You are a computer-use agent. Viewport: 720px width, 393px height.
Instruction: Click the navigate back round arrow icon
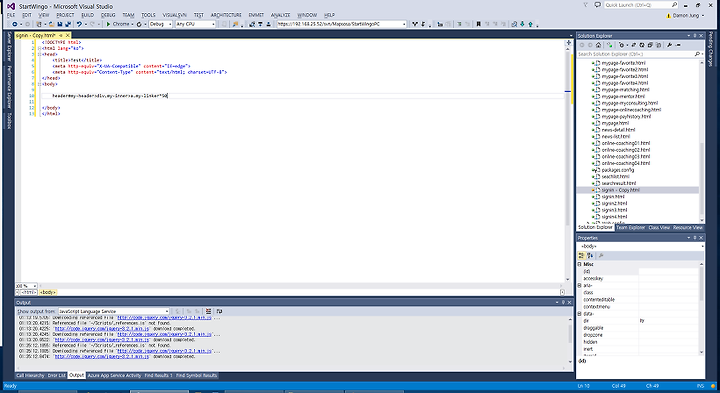click(x=15, y=24)
